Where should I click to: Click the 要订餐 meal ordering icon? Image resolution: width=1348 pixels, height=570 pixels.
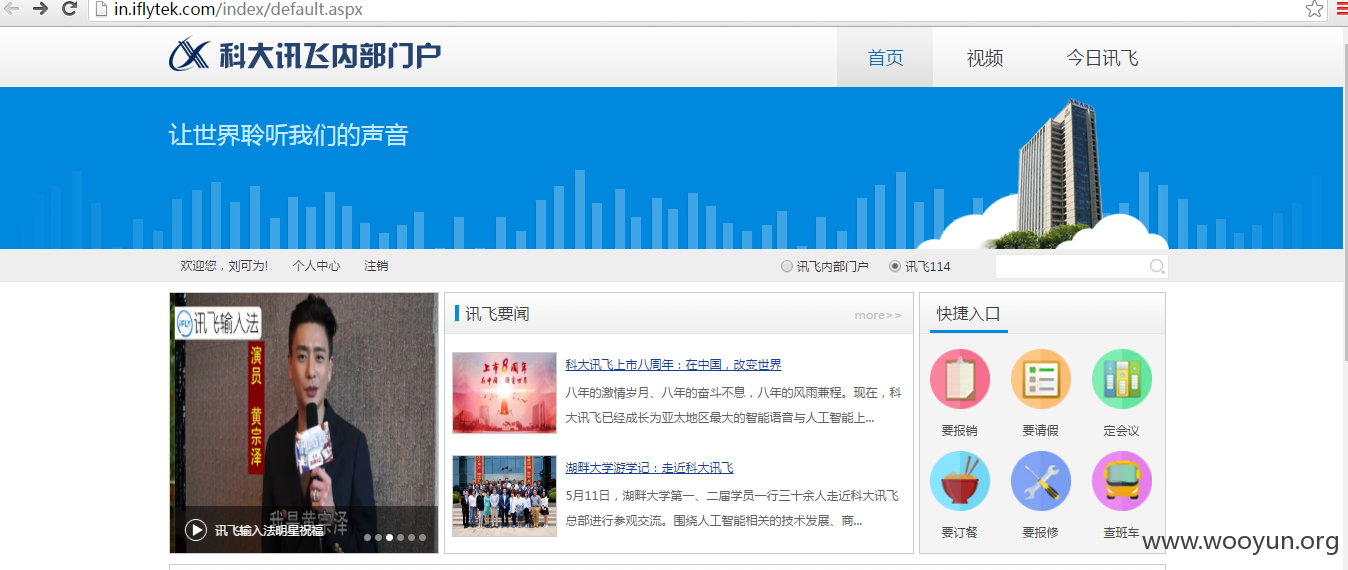(x=959, y=481)
